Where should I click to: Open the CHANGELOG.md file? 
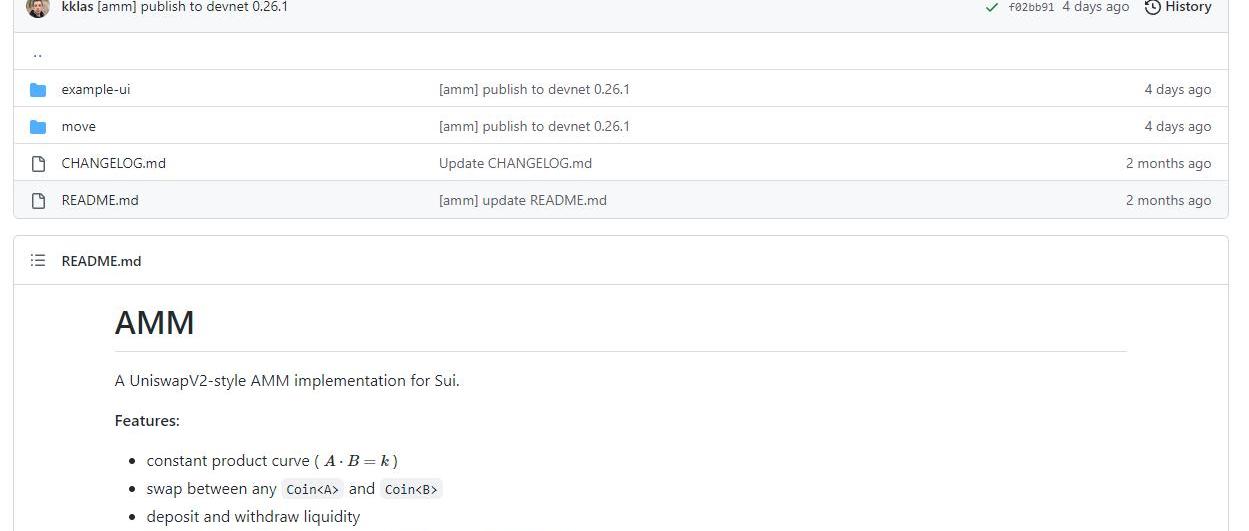click(x=113, y=164)
